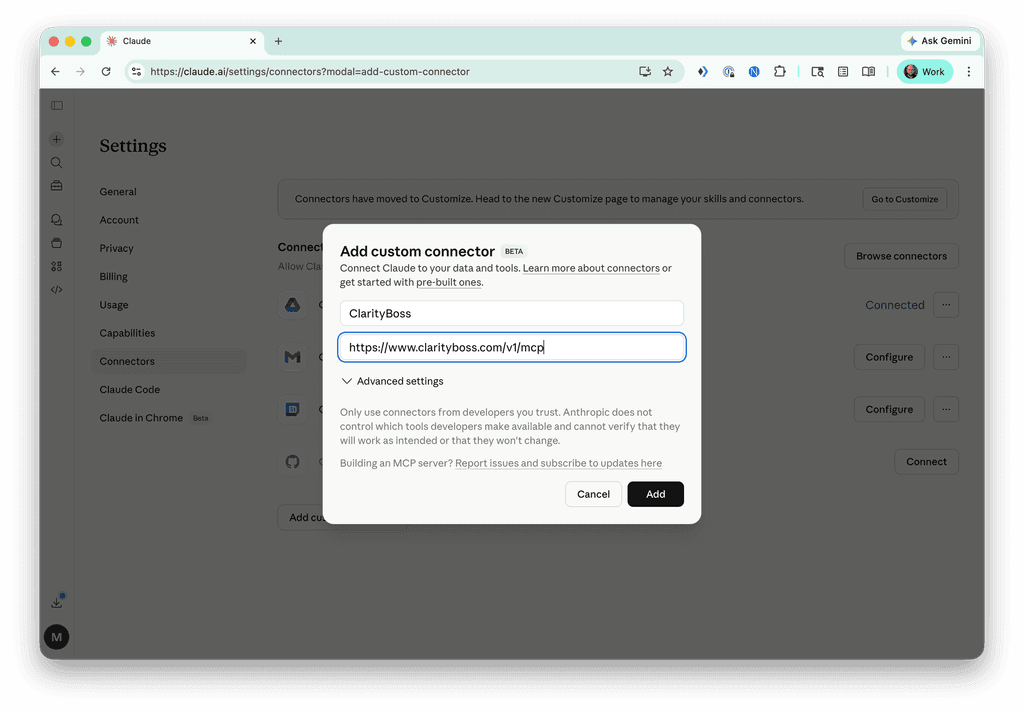Click the ClarityBoss connector name field
Image resolution: width=1024 pixels, height=712 pixels.
(511, 313)
